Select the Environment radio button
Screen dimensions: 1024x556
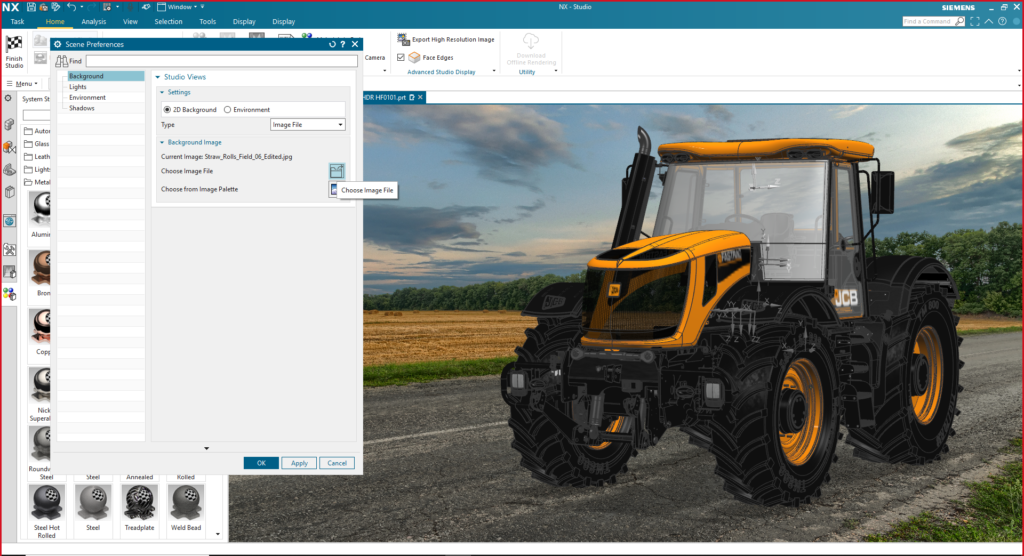coord(227,110)
